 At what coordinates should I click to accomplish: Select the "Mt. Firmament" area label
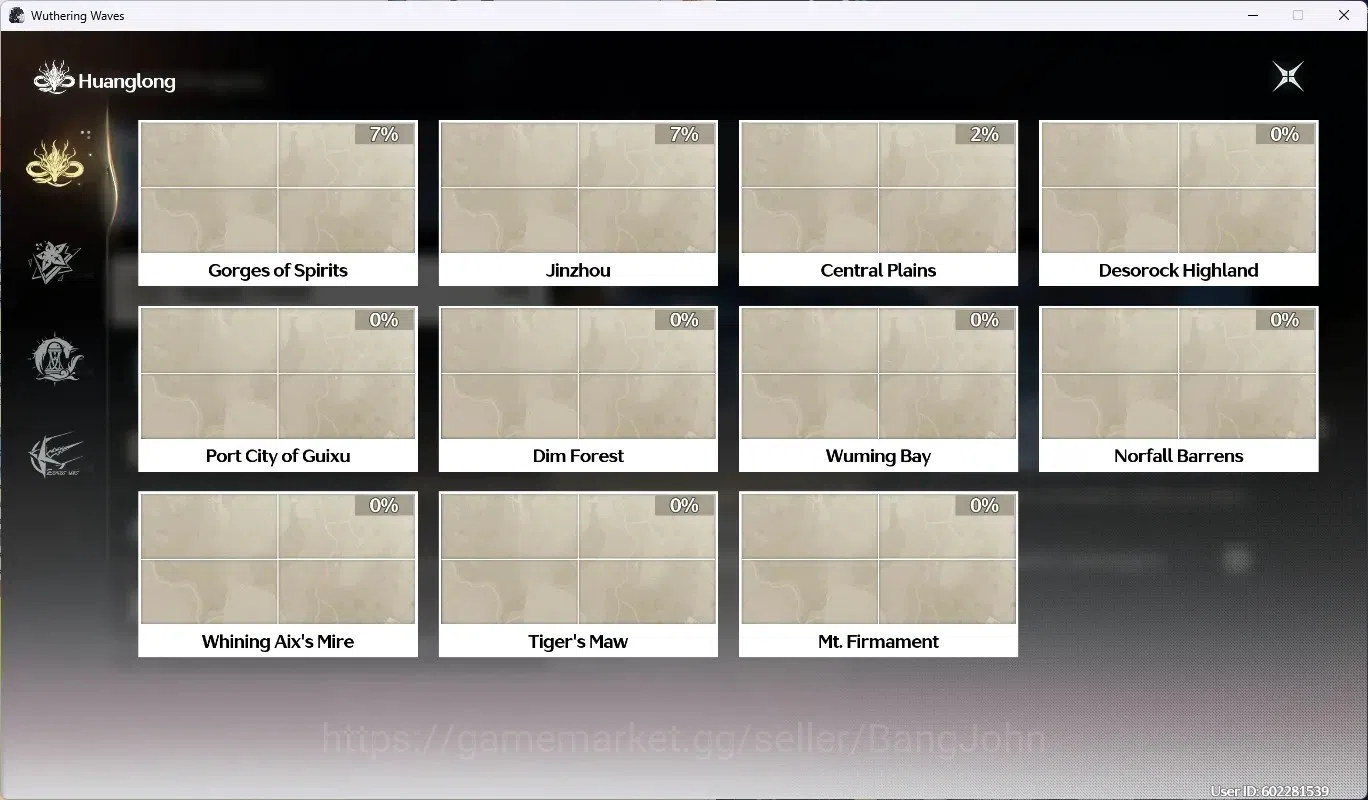pos(878,641)
